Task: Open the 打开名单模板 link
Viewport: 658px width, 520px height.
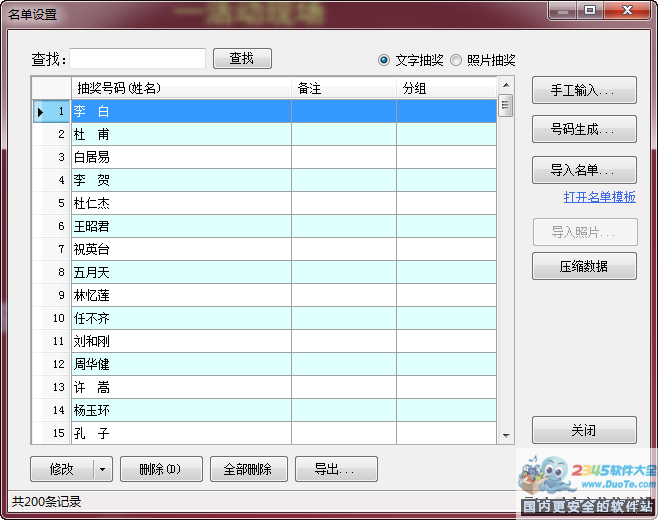Action: pyautogui.click(x=600, y=197)
